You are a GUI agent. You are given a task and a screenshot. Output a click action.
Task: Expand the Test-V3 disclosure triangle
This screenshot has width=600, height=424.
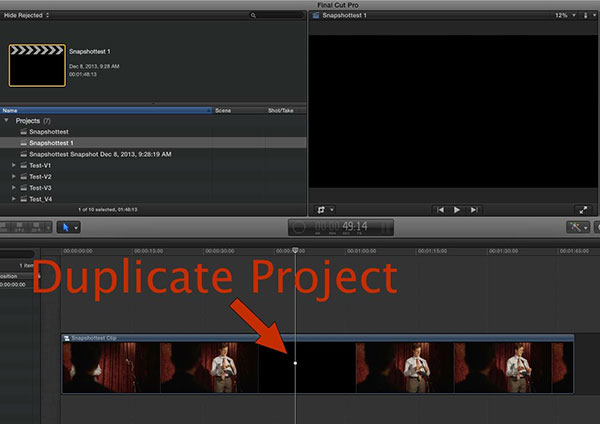point(13,188)
